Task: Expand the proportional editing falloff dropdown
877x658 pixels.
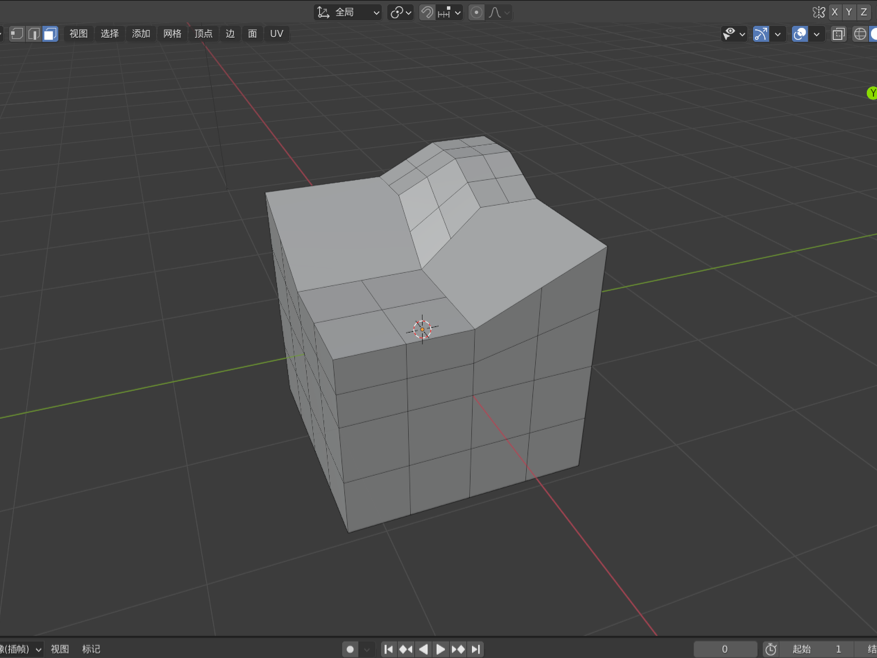Action: 507,12
